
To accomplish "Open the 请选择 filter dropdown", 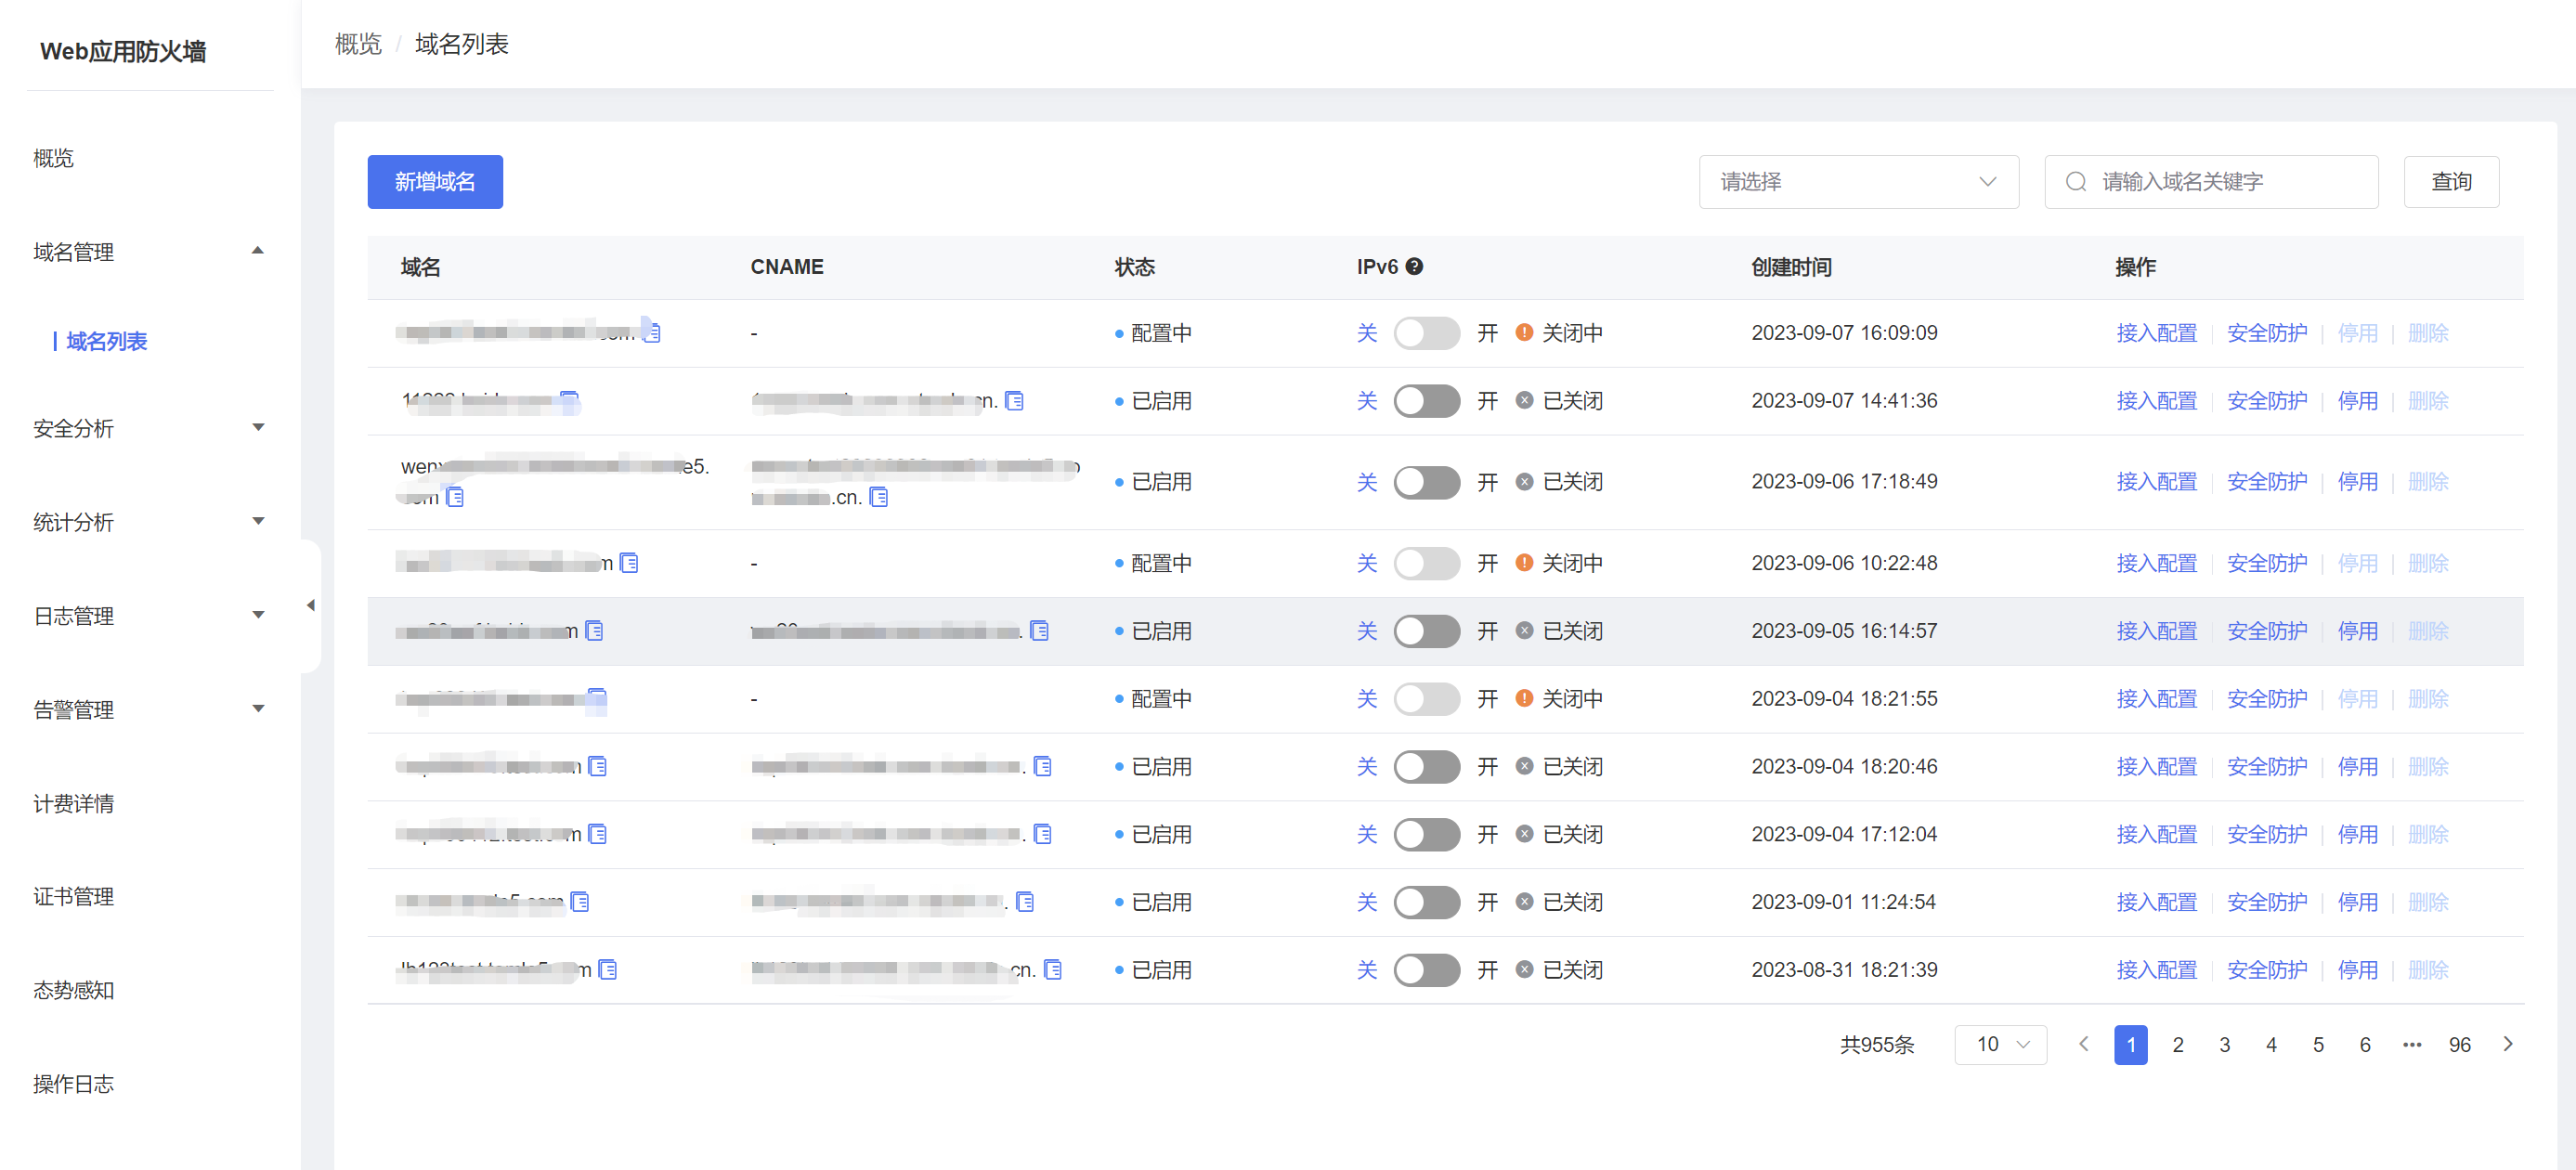I will [1858, 182].
